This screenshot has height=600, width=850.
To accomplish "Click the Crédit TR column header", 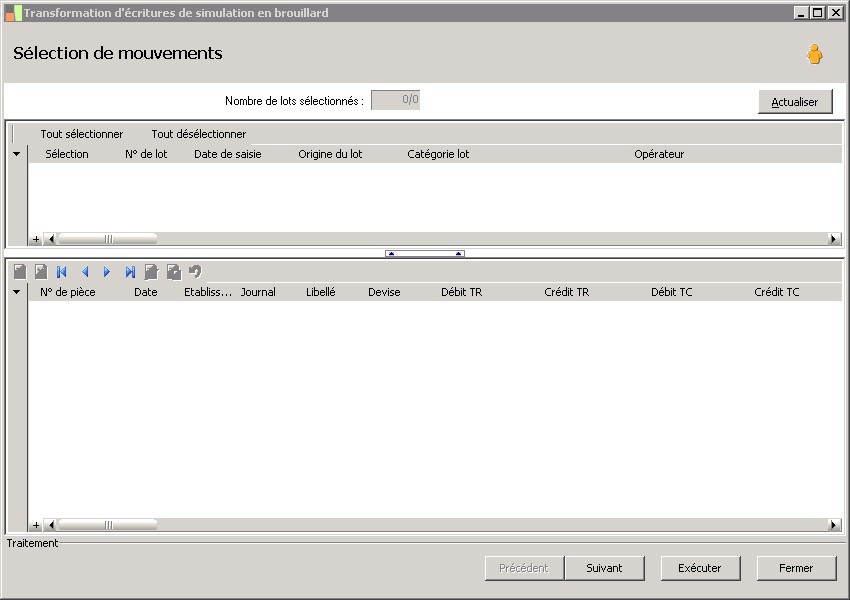I will (566, 292).
